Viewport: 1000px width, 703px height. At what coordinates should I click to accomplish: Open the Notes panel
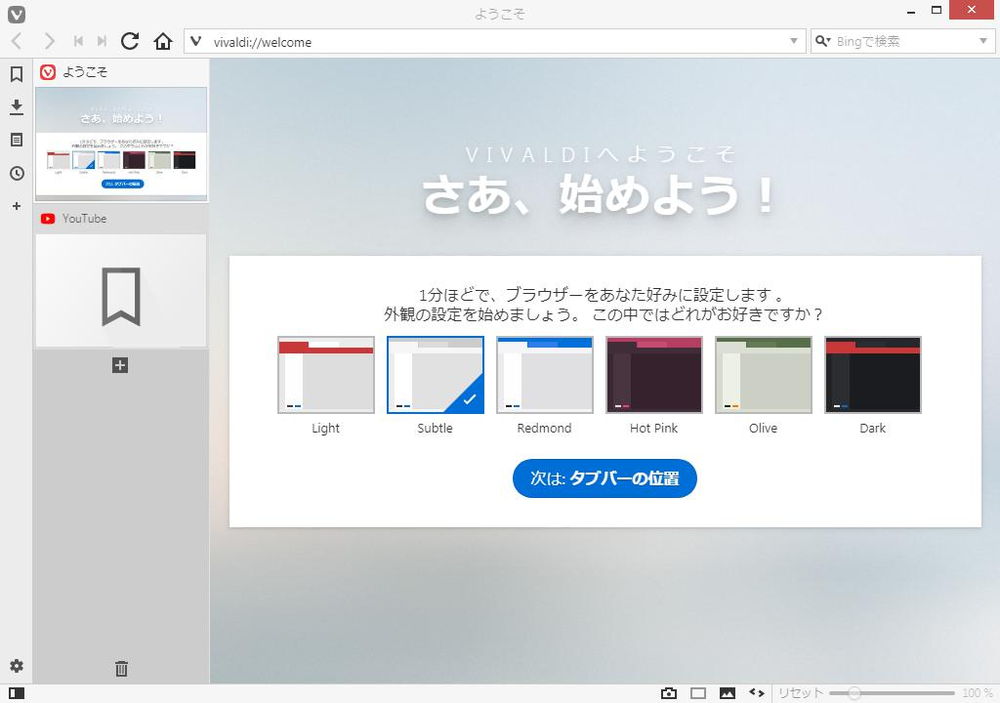[16, 140]
